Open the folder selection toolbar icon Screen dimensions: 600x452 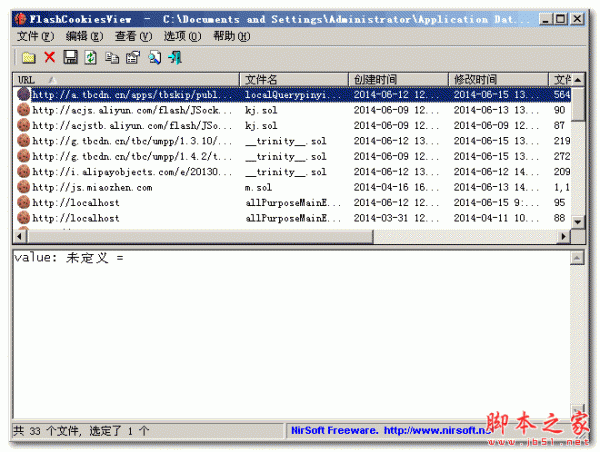(29, 58)
